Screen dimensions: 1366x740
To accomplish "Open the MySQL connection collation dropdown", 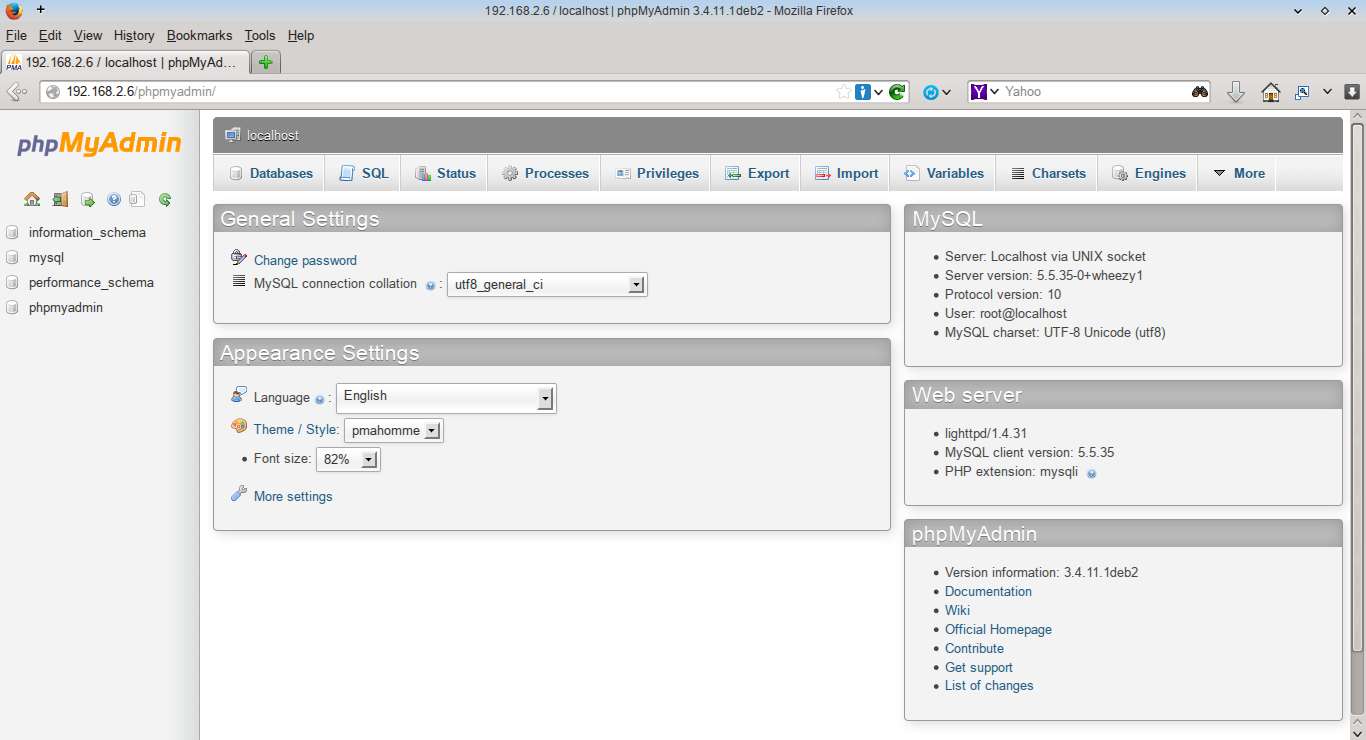I will pos(547,285).
